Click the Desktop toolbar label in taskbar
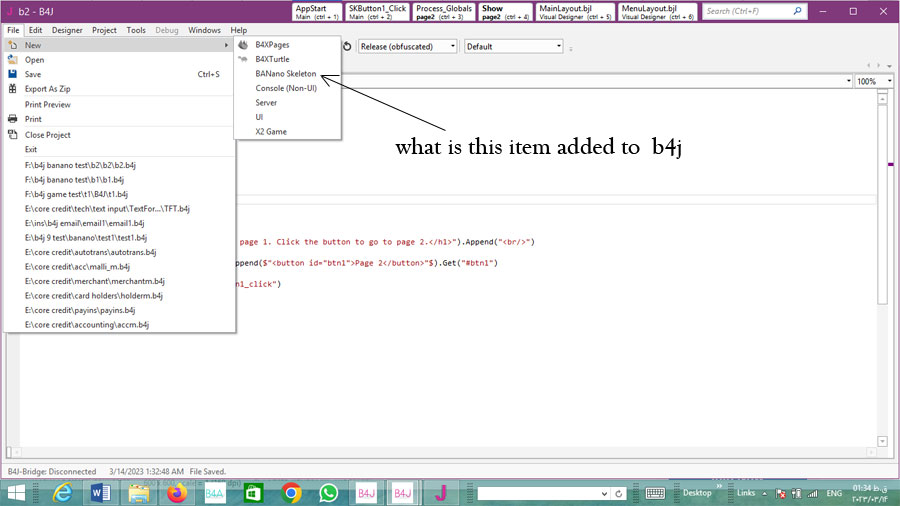The width and height of the screenshot is (900, 506). 697,493
